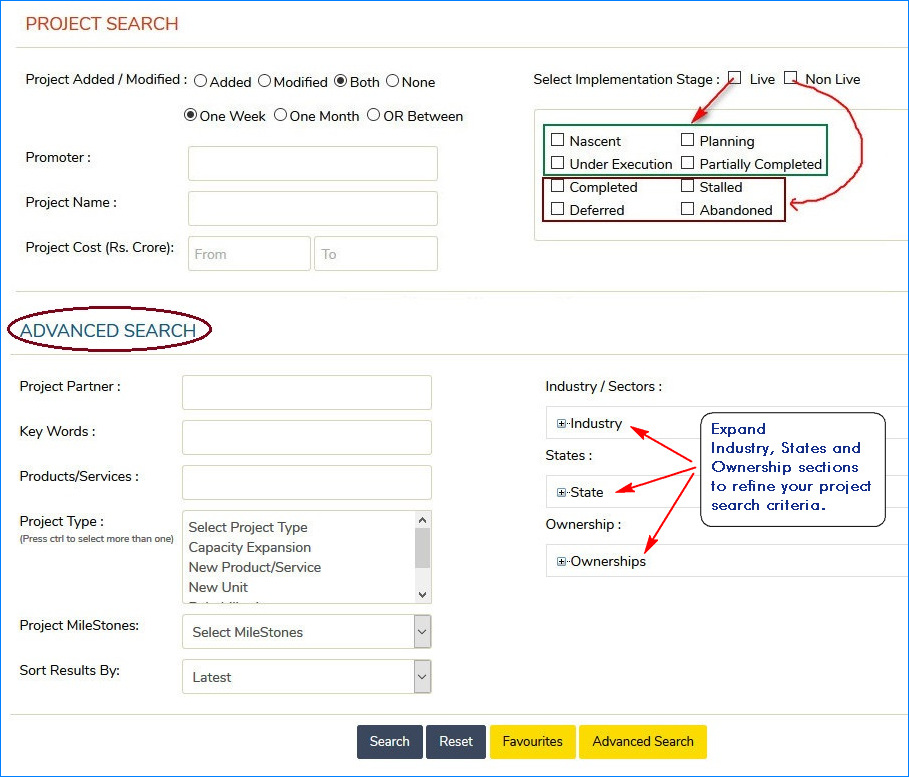Select the Added radio button
Image resolution: width=909 pixels, height=777 pixels.
201,82
